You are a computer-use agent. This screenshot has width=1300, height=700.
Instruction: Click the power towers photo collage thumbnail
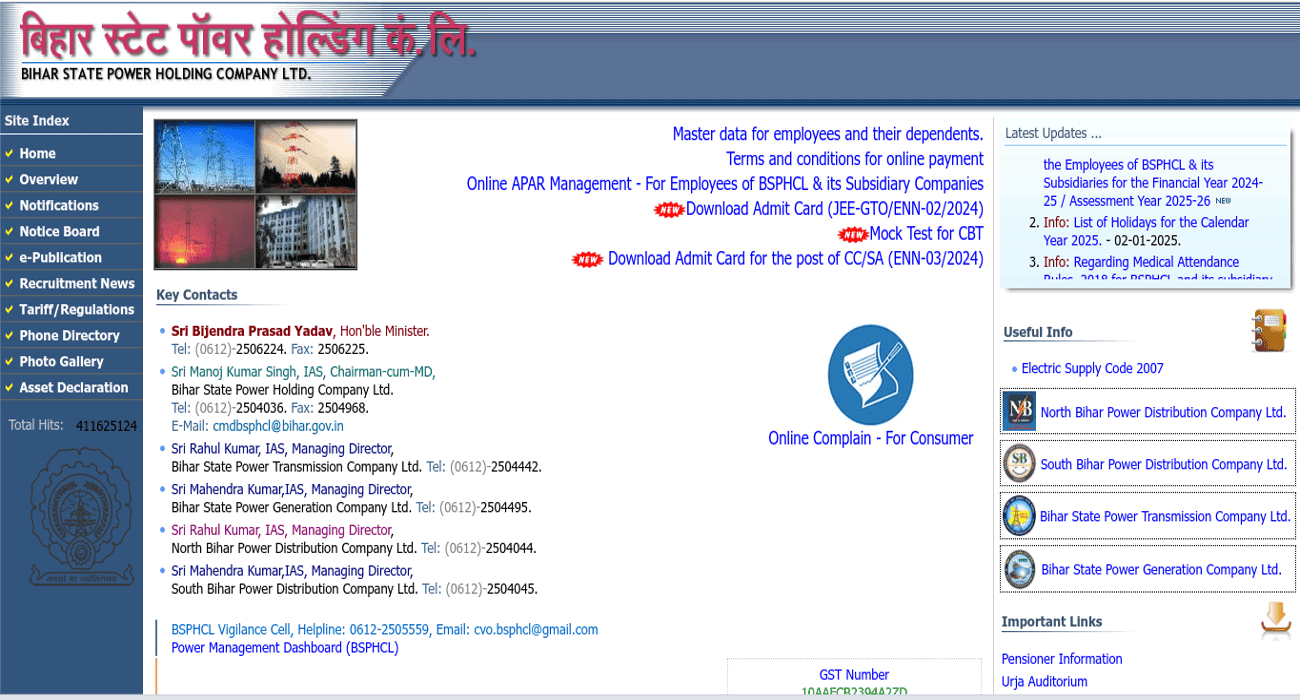tap(255, 195)
